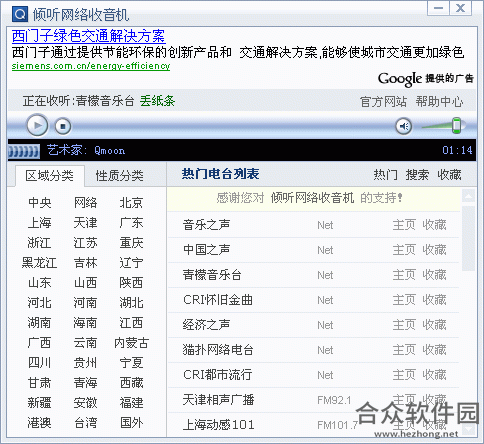Open the 西门子绿色交通解决方案 ad link
This screenshot has height=444, width=484.
click(x=89, y=36)
